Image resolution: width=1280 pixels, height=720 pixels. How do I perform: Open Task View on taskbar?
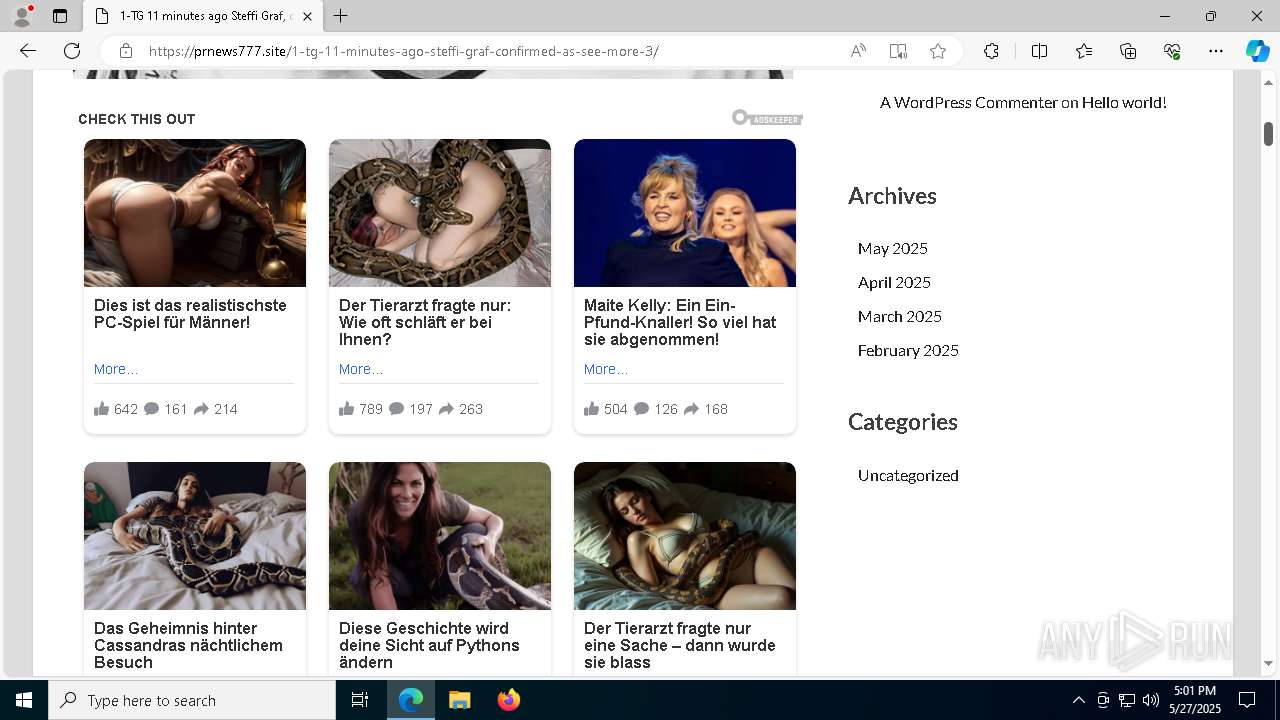point(360,700)
